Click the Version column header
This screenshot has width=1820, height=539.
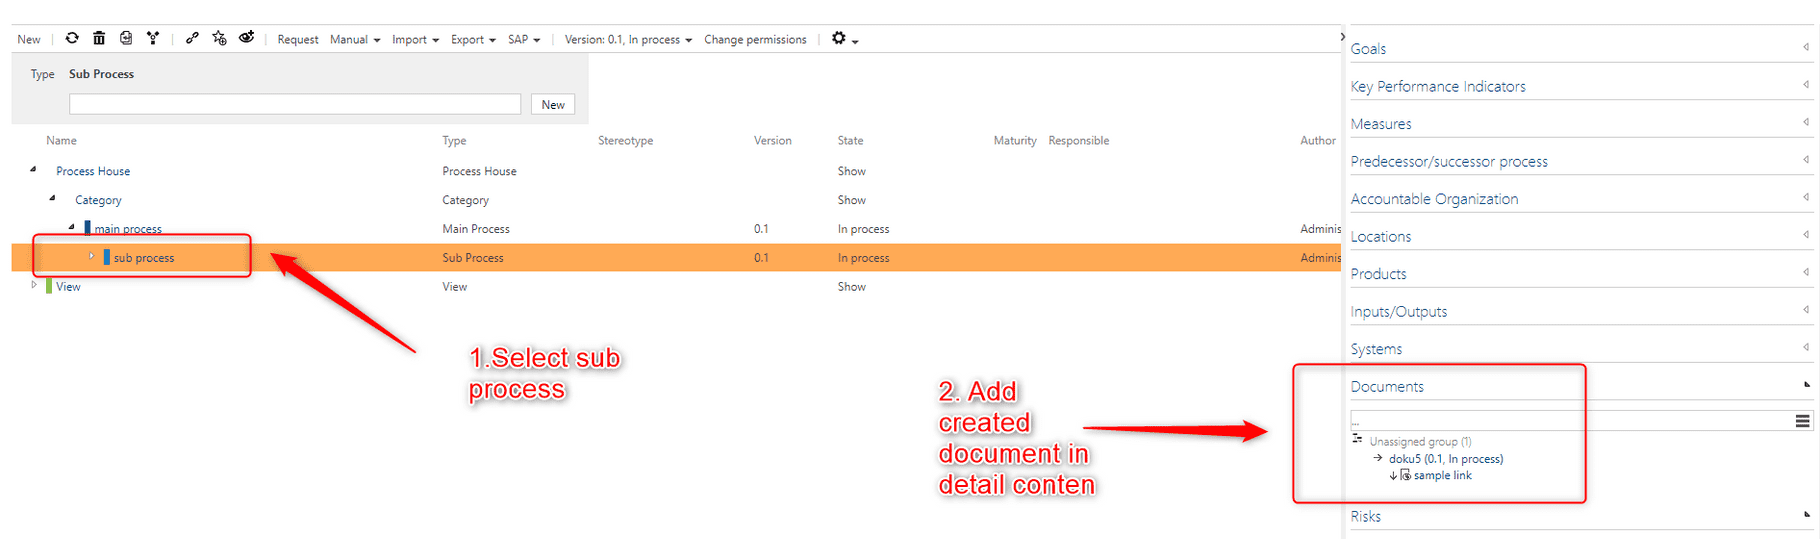[772, 140]
